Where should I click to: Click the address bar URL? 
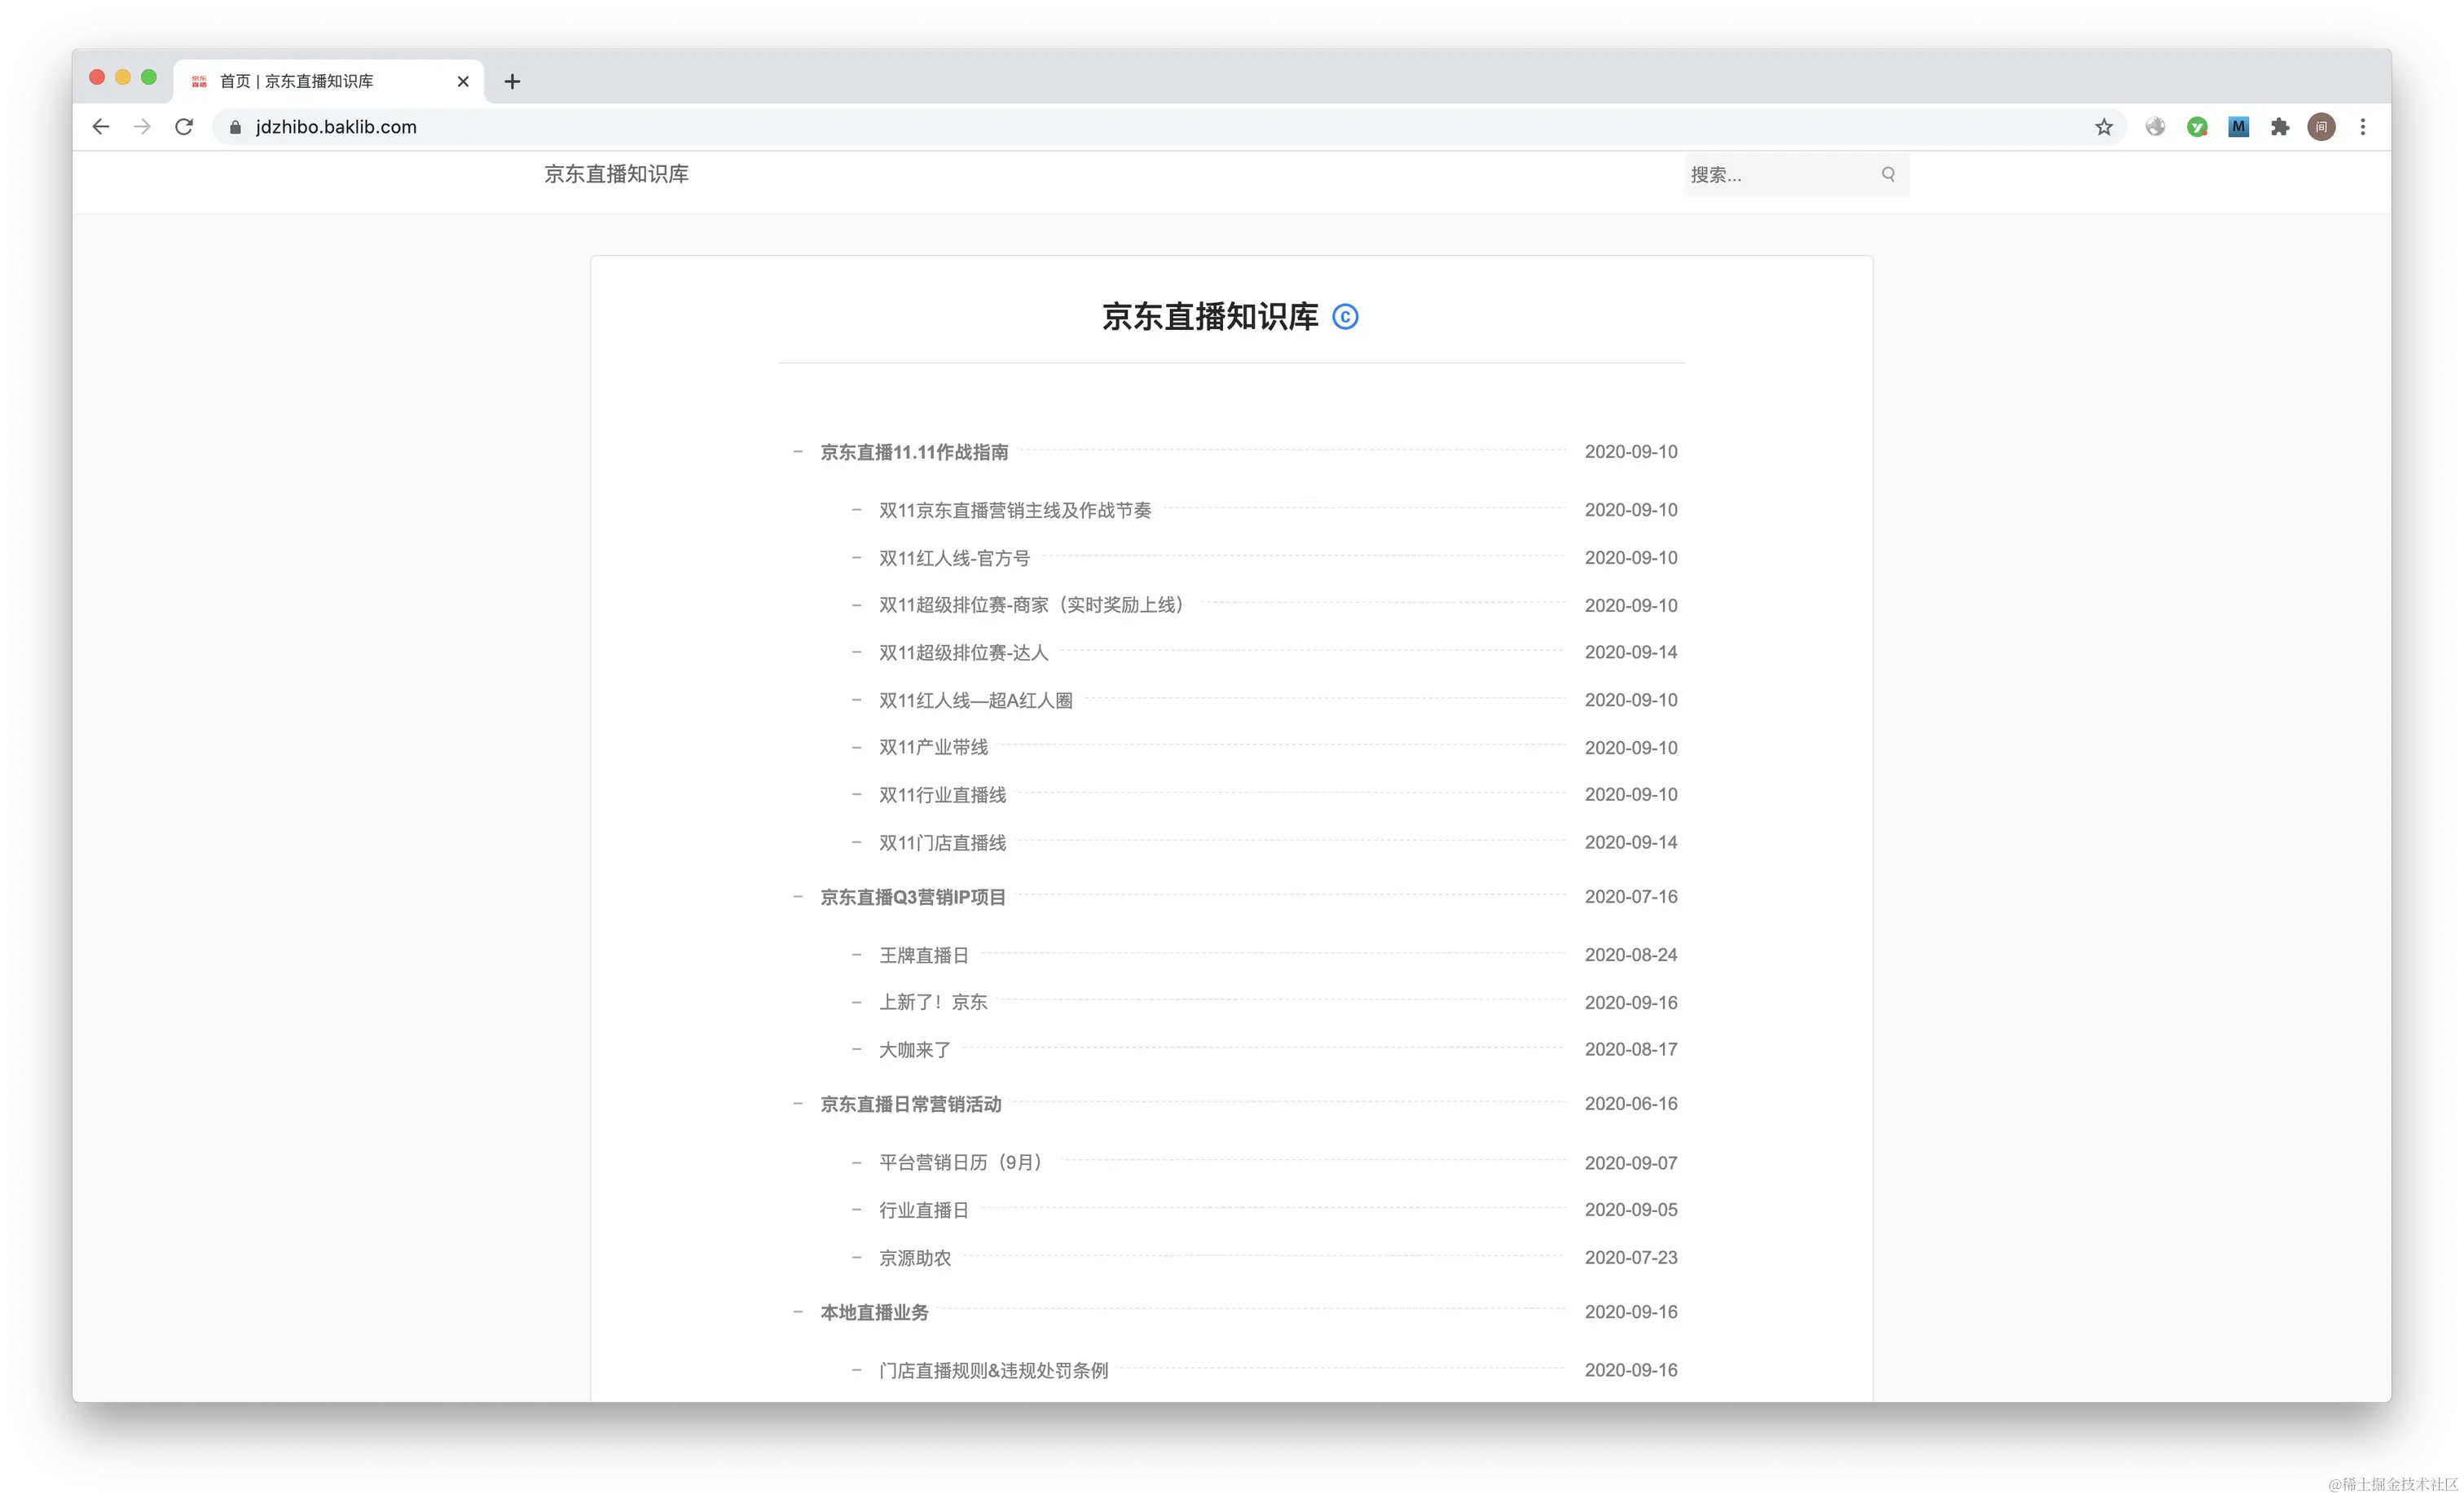click(336, 127)
